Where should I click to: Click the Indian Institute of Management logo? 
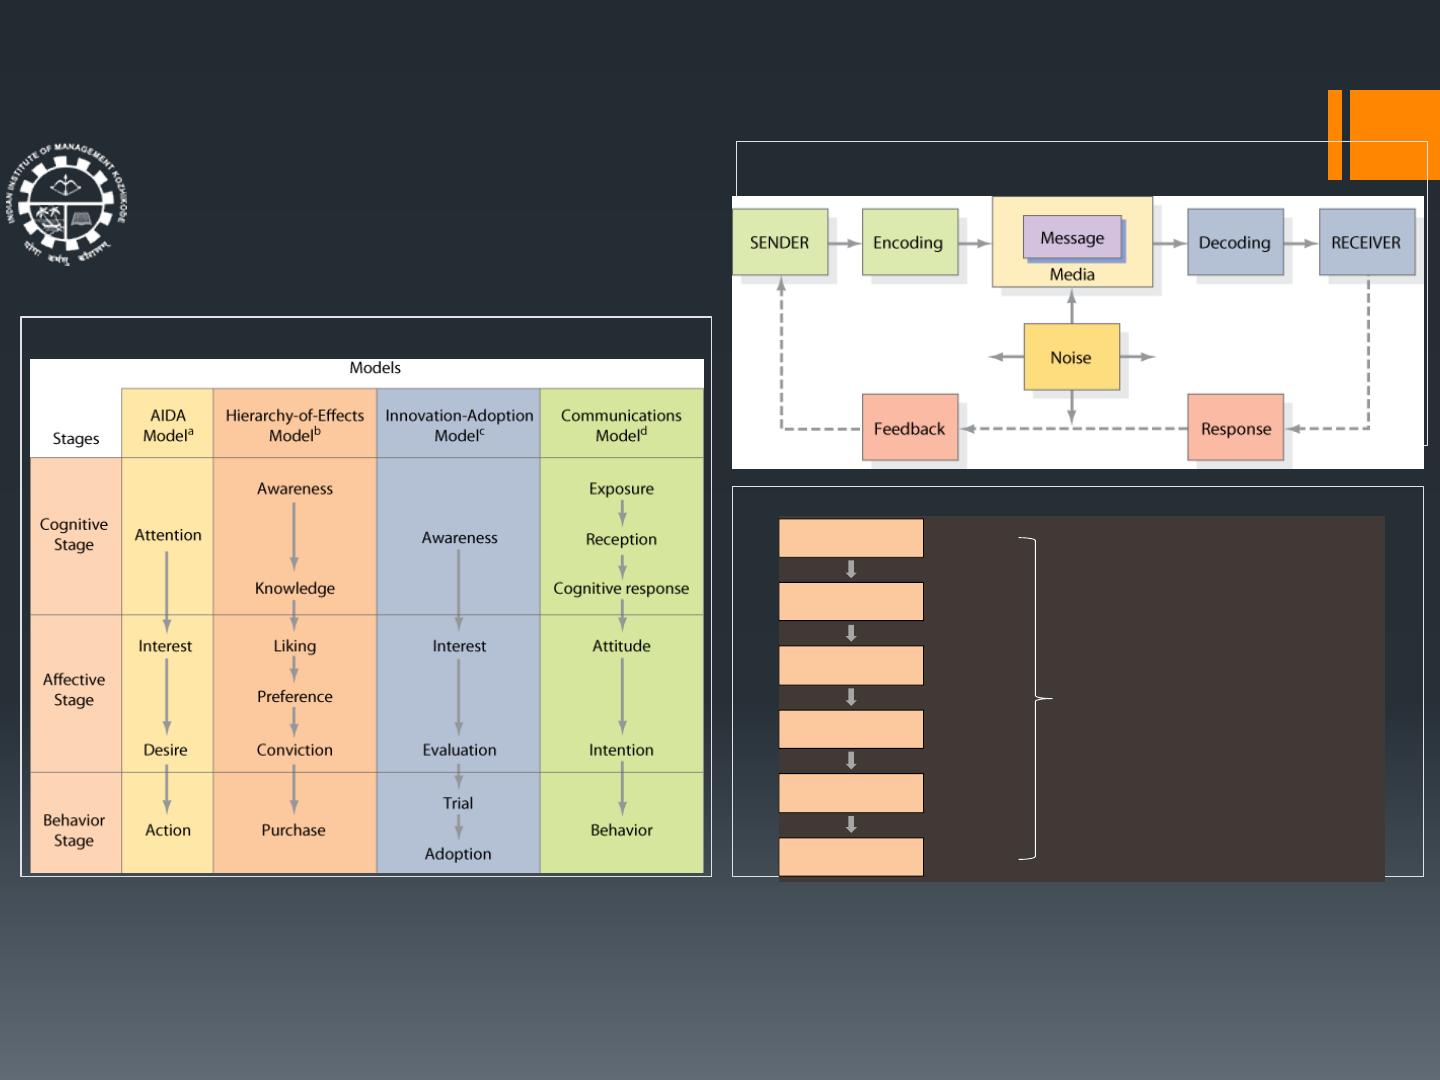[x=66, y=204]
